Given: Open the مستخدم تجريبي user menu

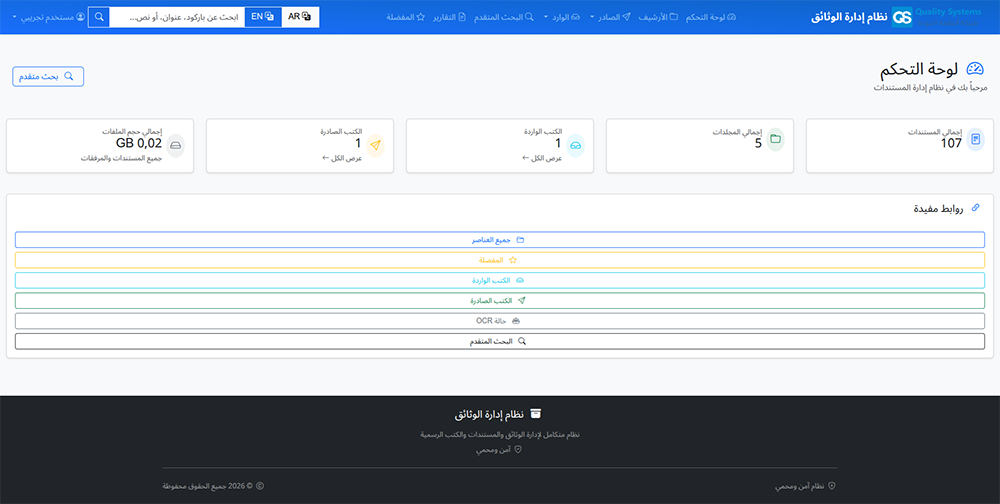Looking at the screenshot, I should click(45, 17).
